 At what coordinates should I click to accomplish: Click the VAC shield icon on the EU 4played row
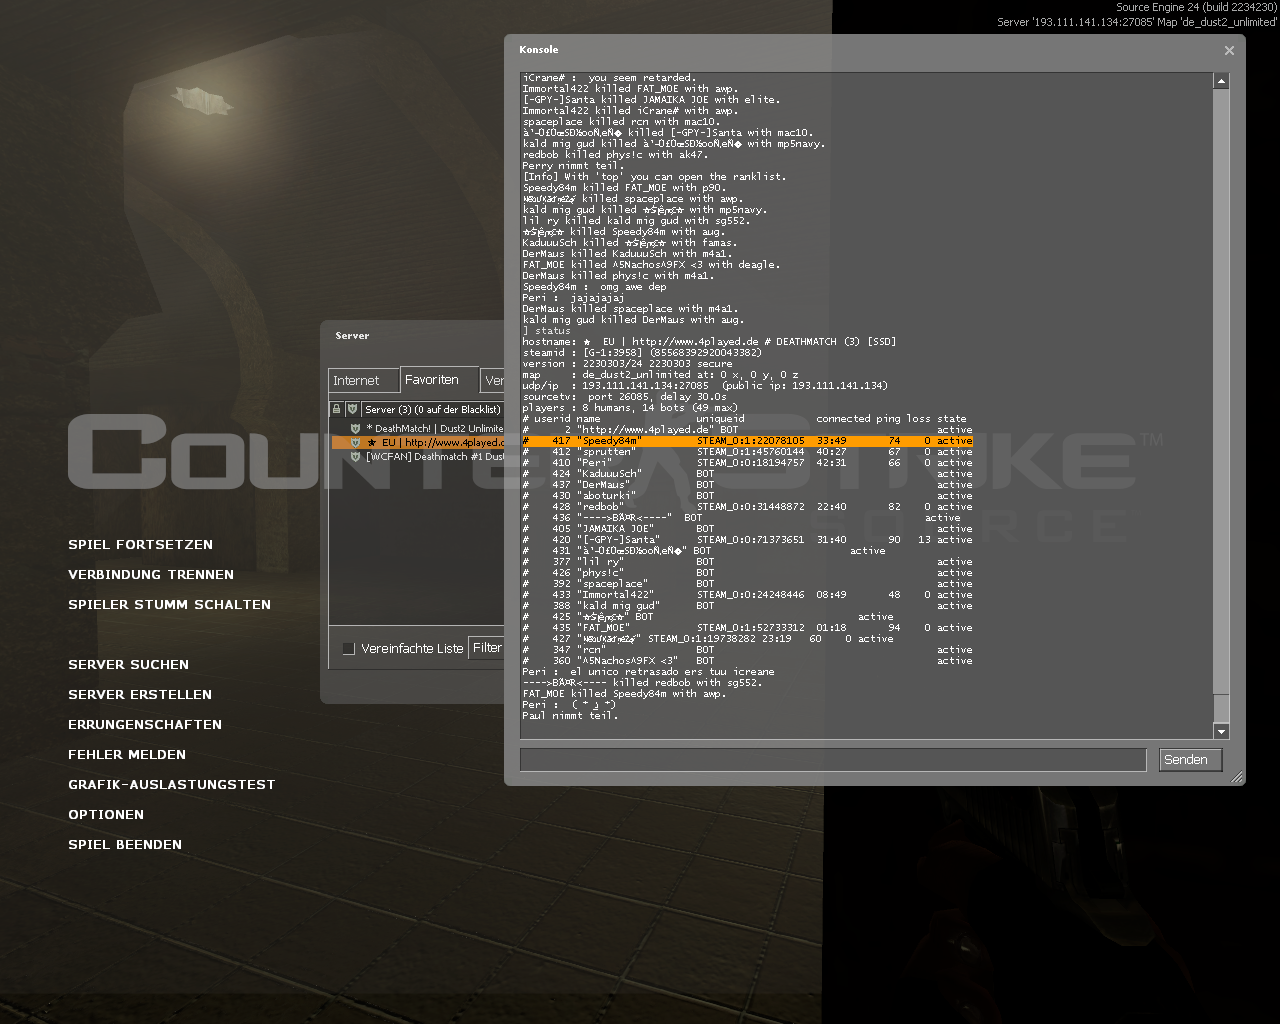[x=355, y=442]
